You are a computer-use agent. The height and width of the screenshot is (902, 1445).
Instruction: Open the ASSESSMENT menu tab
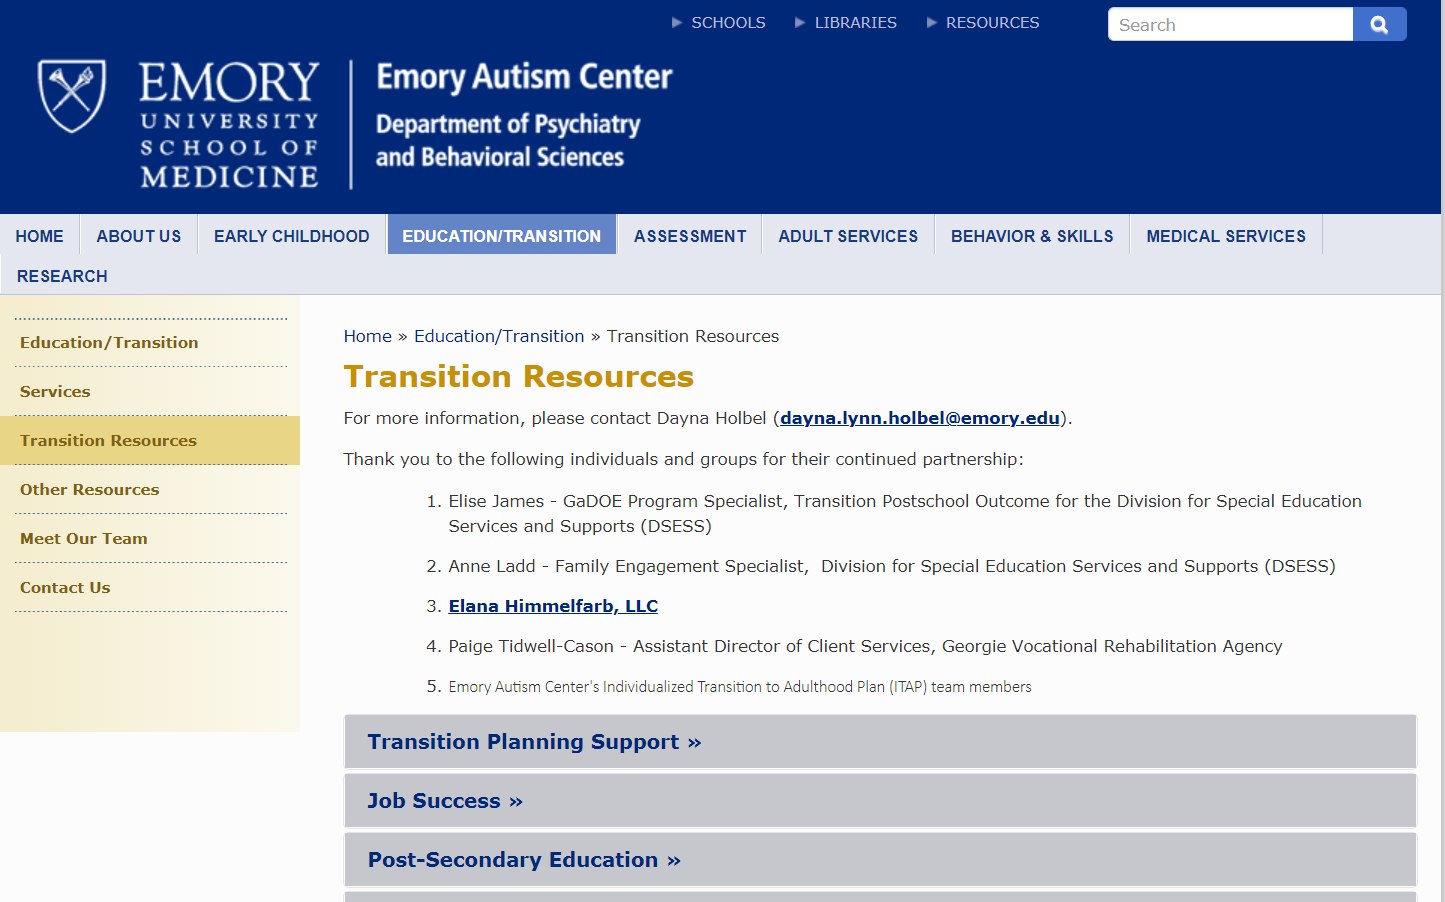coord(690,236)
